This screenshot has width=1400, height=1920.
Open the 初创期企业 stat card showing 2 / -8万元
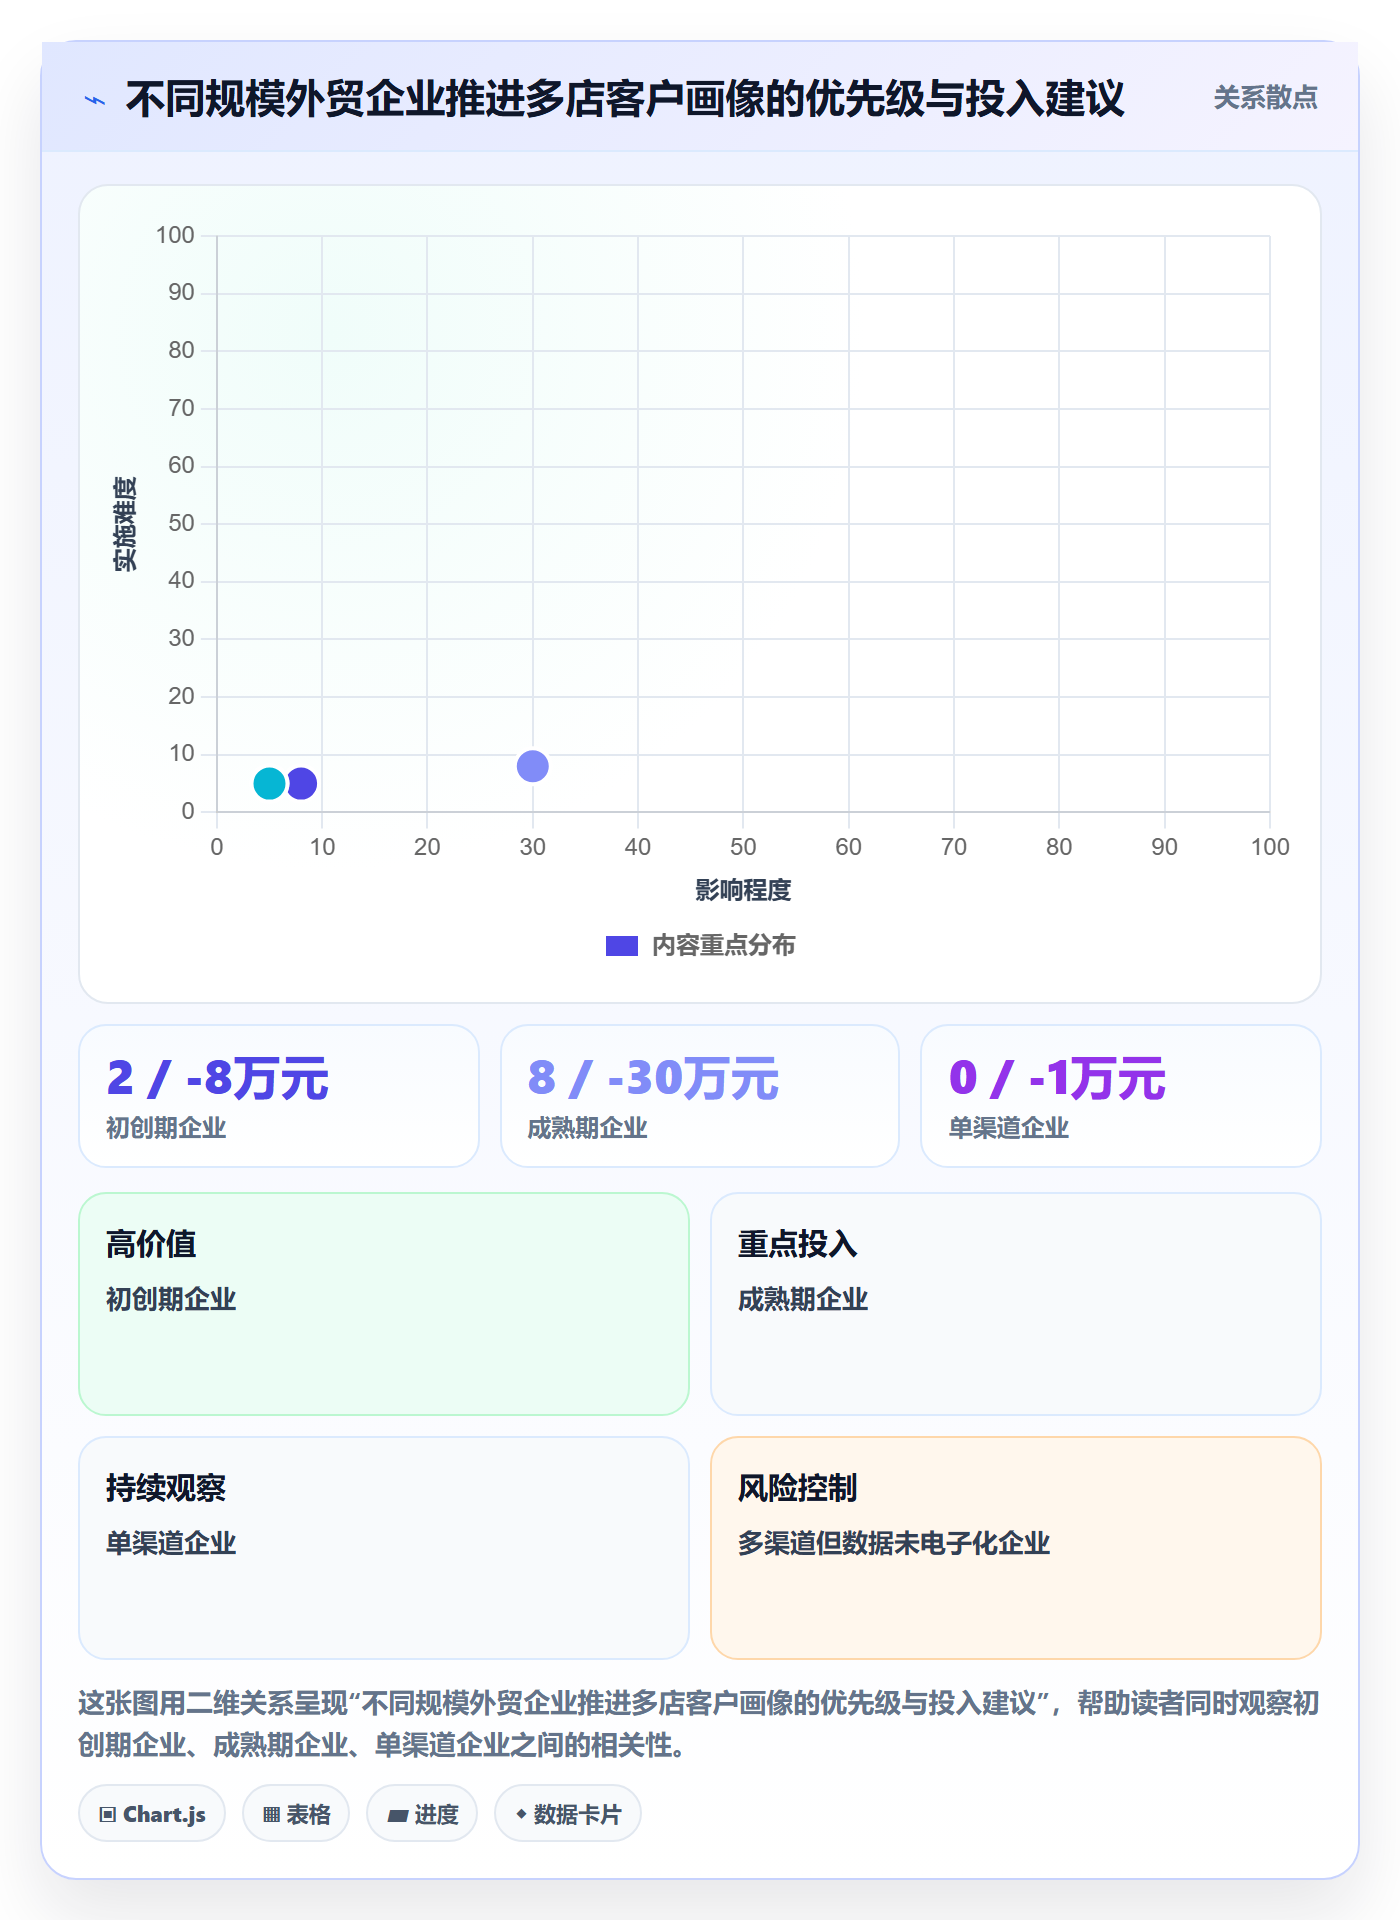point(279,1096)
